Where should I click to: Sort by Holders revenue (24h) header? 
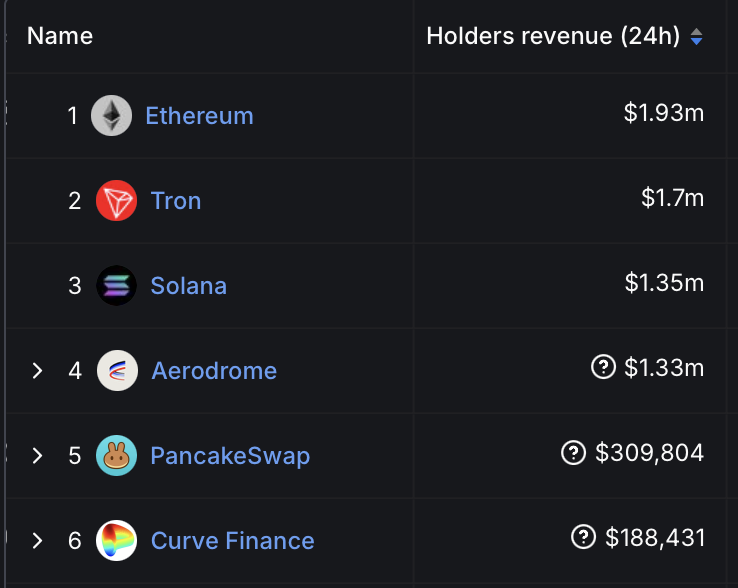click(x=553, y=36)
